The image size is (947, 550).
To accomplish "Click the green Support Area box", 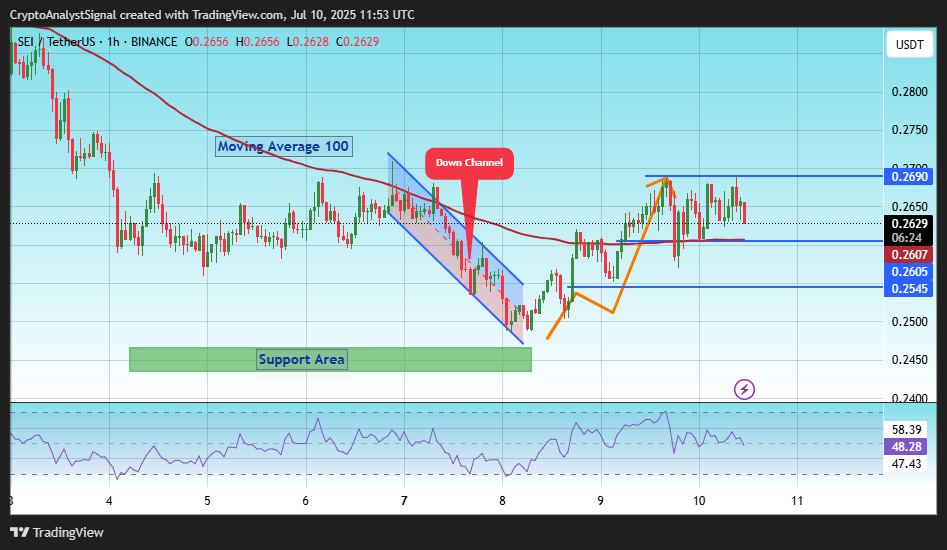I will coord(330,359).
